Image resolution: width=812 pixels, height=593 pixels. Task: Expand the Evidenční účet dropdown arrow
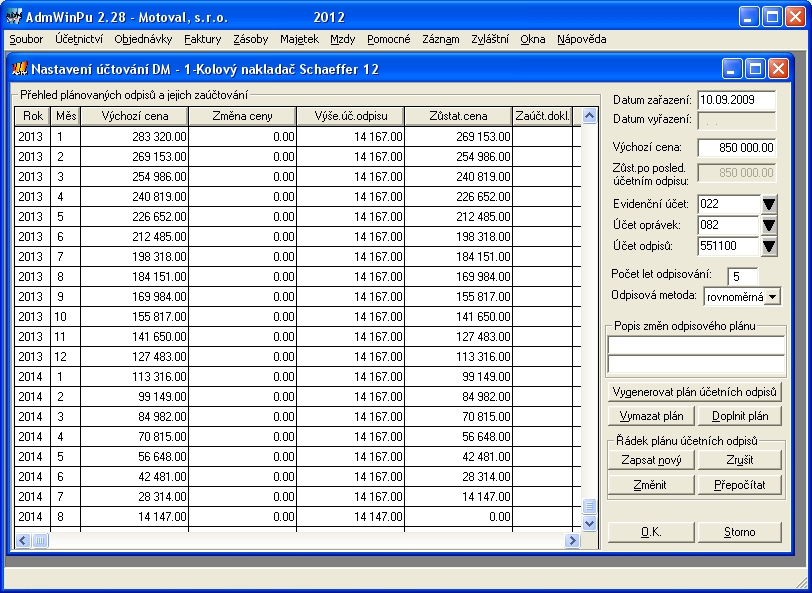[769, 204]
